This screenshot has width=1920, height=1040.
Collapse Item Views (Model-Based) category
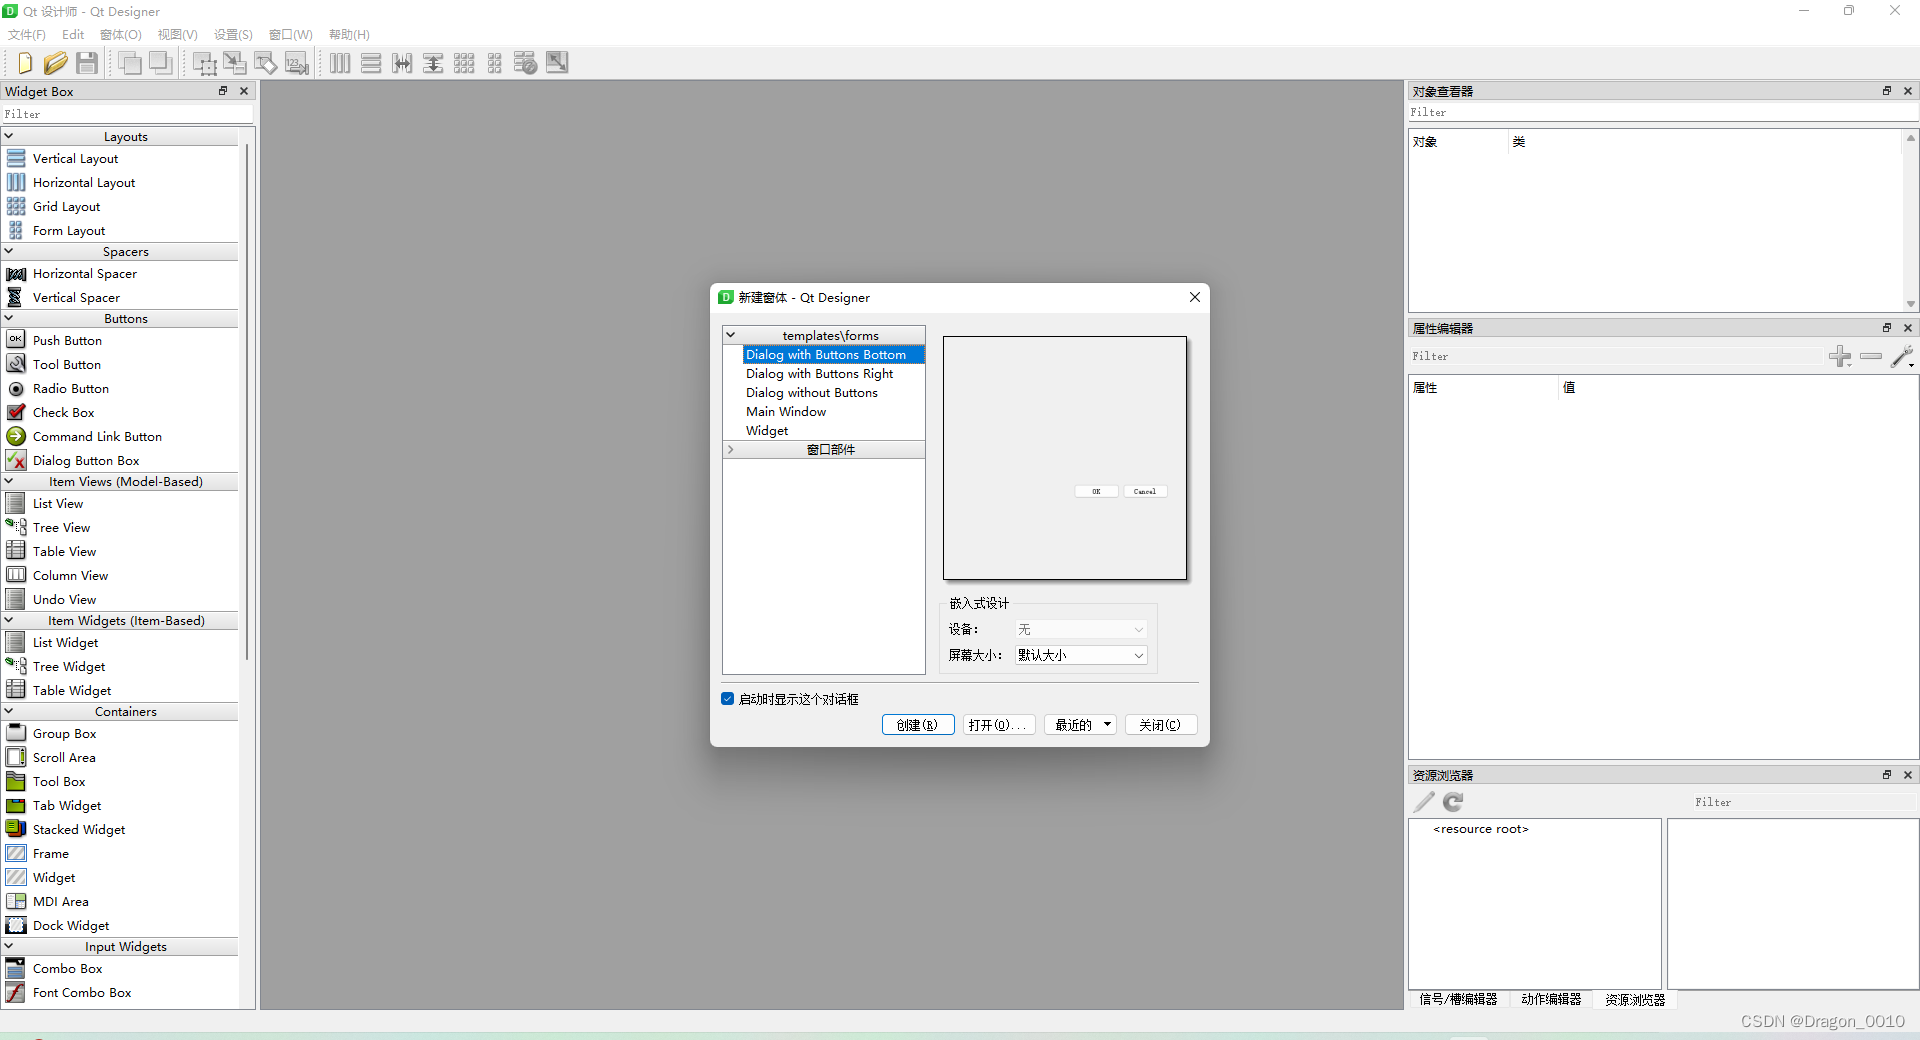(x=9, y=481)
